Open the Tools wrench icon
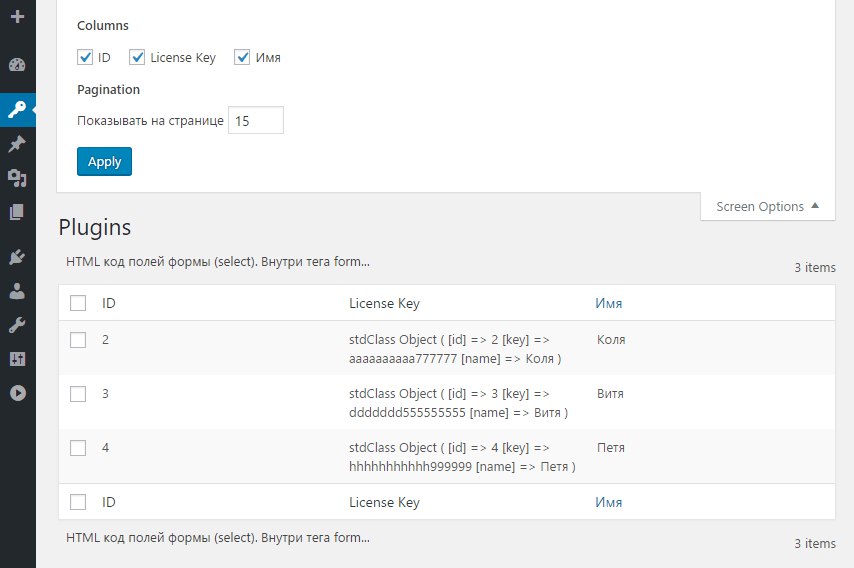This screenshot has height=568, width=854. (17, 325)
